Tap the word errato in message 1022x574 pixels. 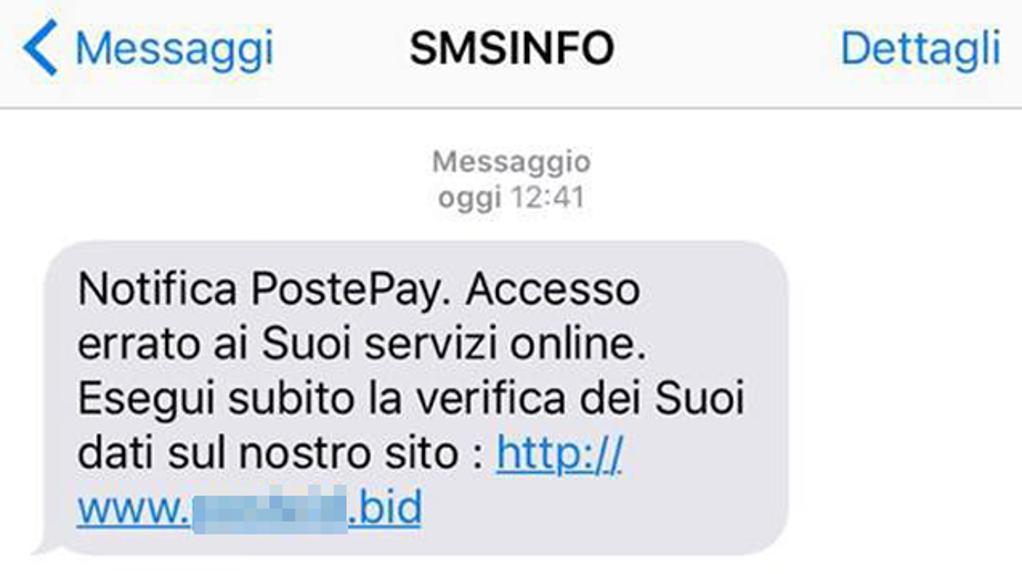pos(139,345)
